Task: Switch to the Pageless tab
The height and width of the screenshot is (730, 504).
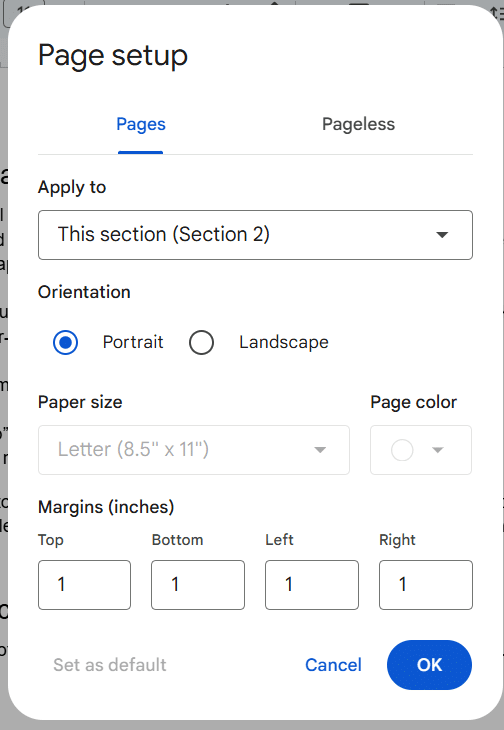Action: pos(358,124)
